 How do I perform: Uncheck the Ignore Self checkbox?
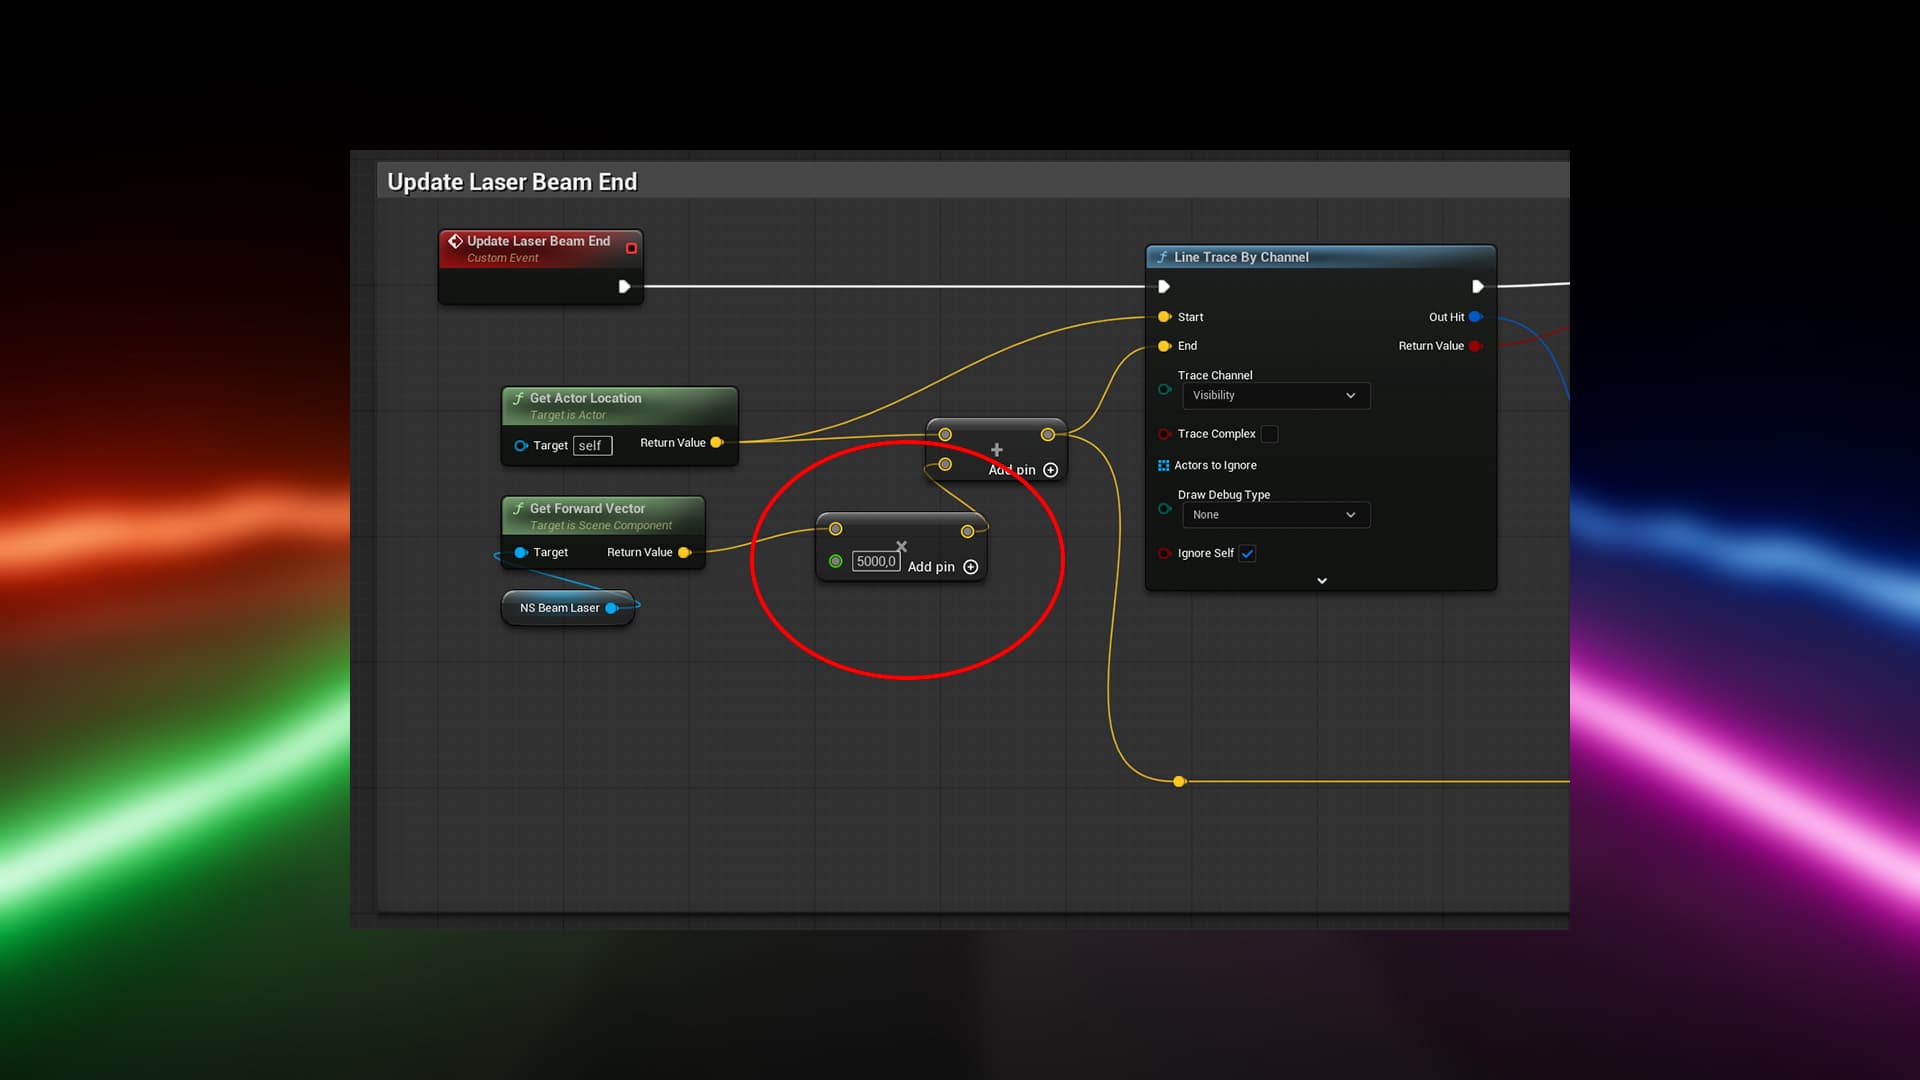coord(1247,553)
